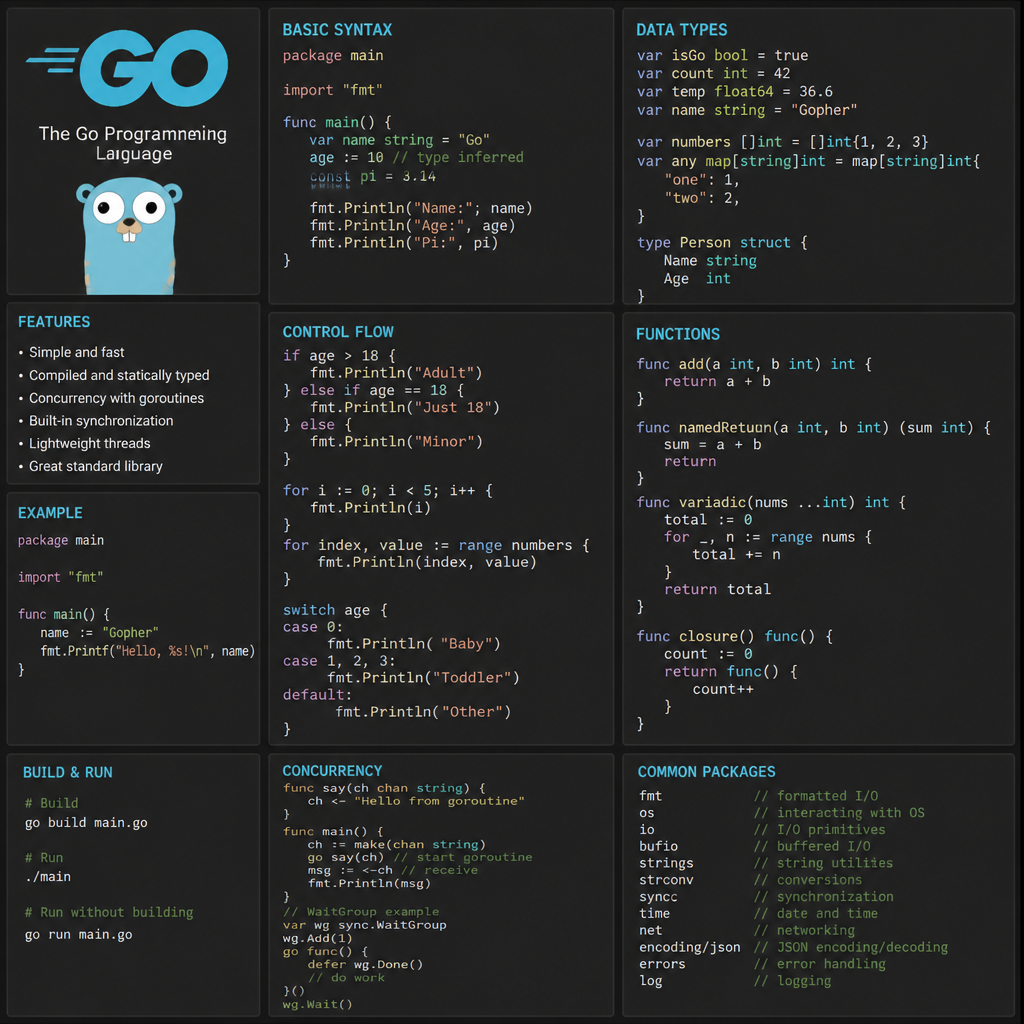Image resolution: width=1024 pixels, height=1024 pixels.
Task: Click 'Concurrency with goroutines' bullet
Action: [x=111, y=398]
